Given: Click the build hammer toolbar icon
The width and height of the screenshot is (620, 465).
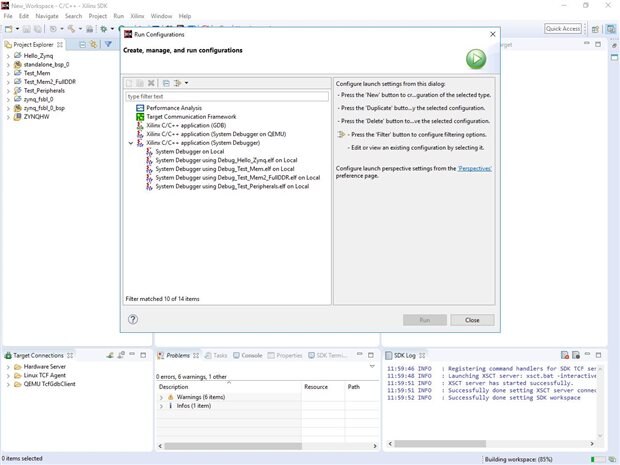Looking at the screenshot, I should (72, 29).
